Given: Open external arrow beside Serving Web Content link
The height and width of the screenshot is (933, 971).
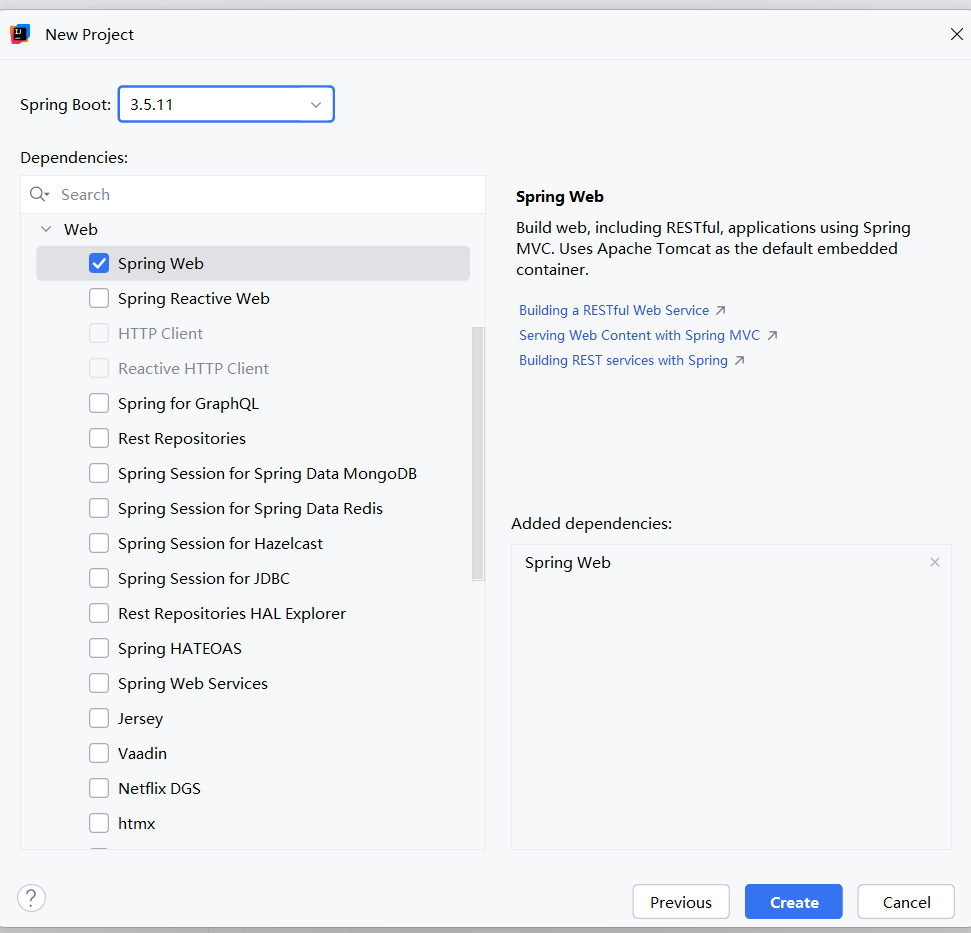Looking at the screenshot, I should 772,336.
